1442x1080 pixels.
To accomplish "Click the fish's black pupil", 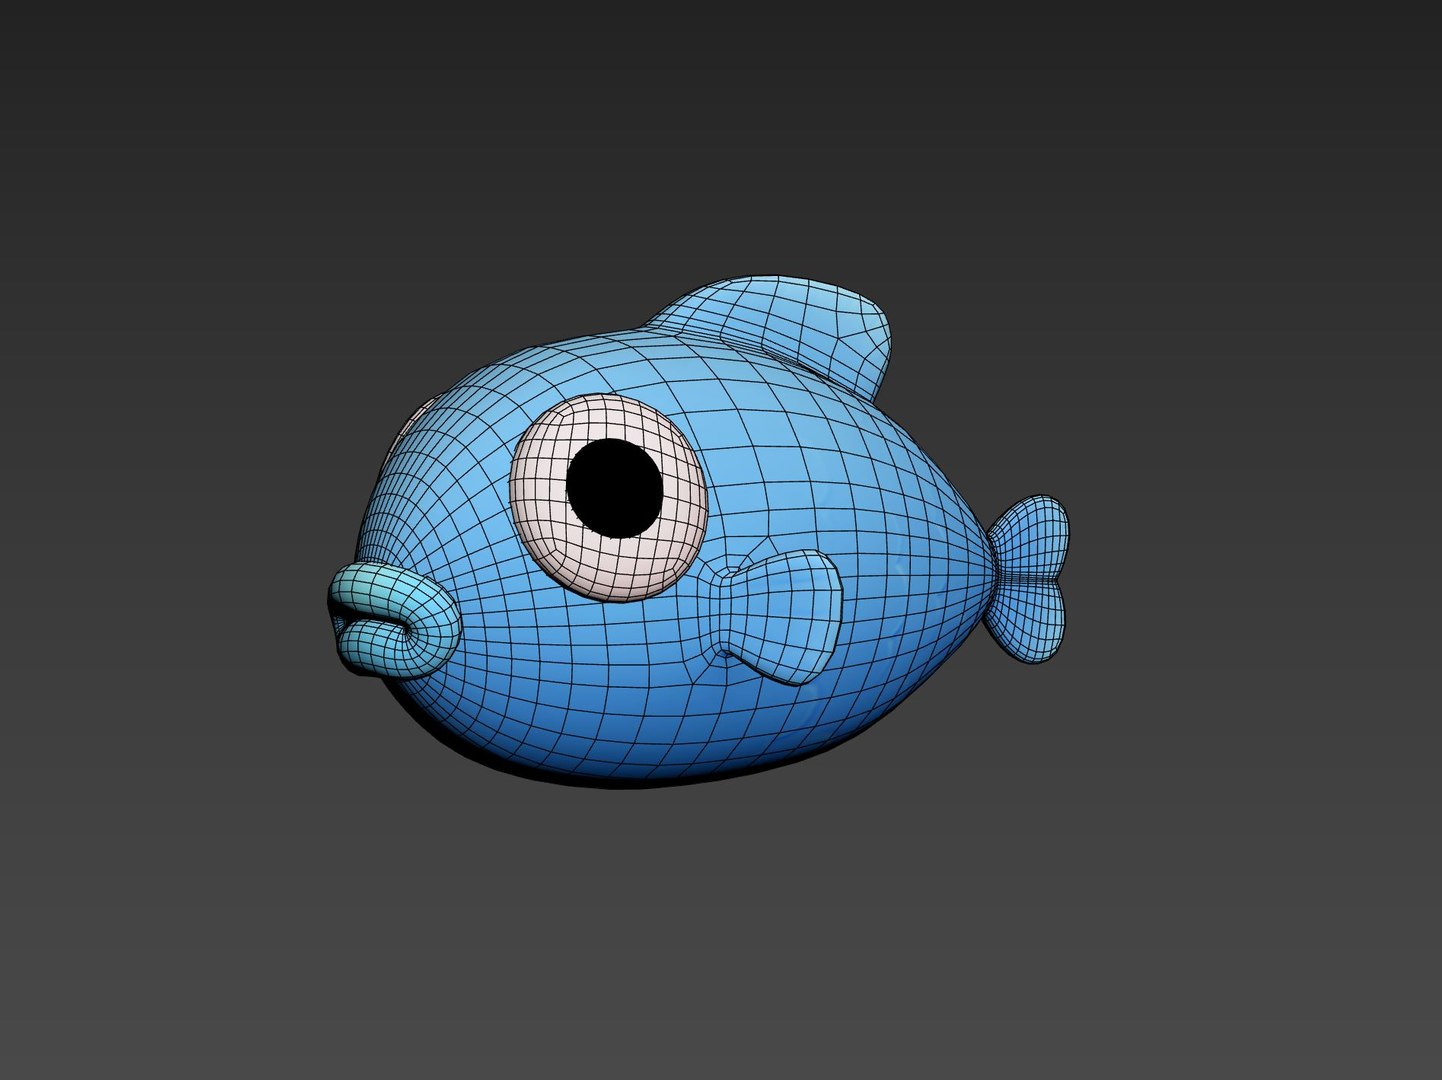I will coord(614,488).
